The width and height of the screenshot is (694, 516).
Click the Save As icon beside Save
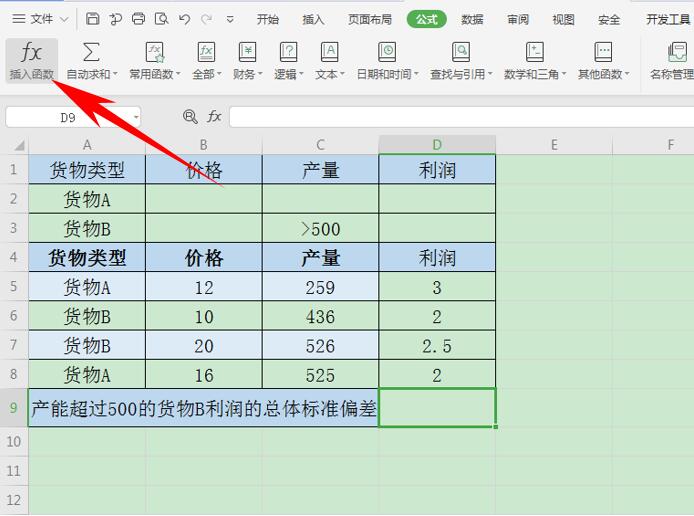[x=116, y=19]
